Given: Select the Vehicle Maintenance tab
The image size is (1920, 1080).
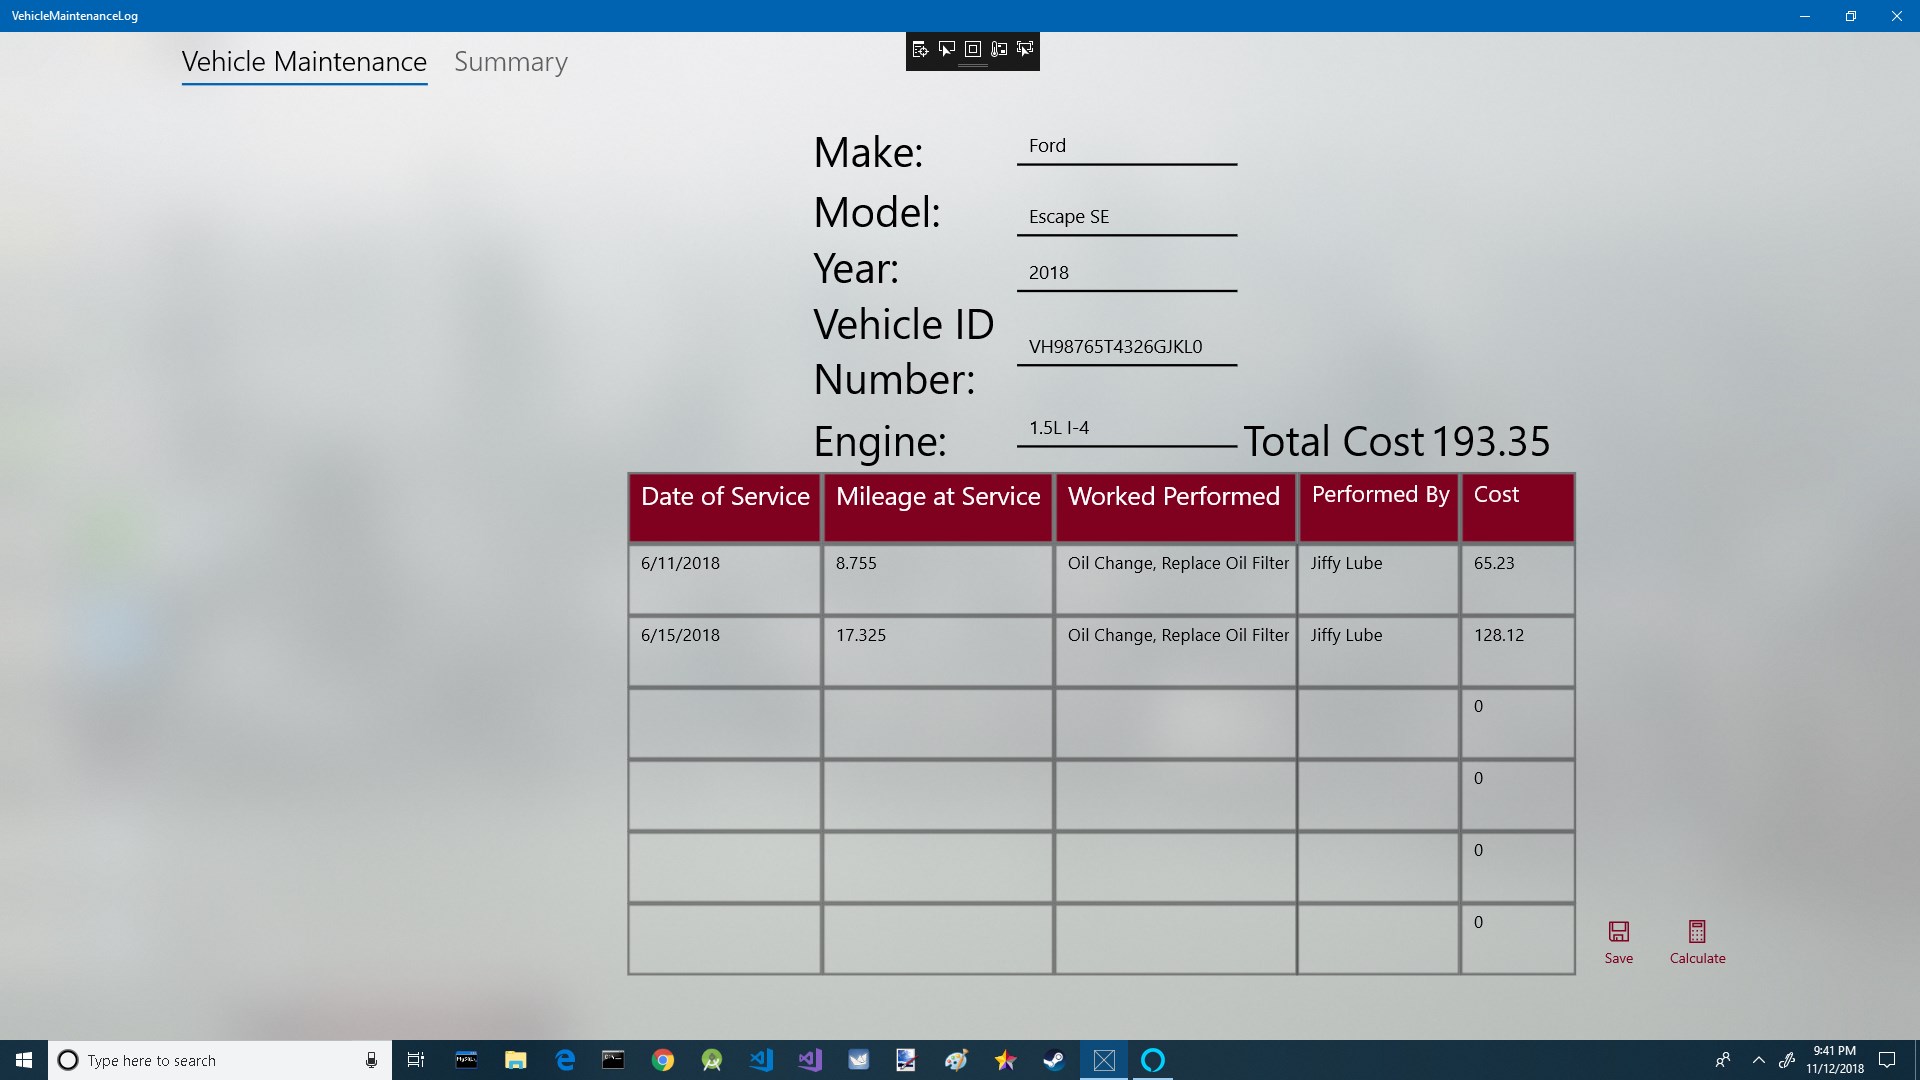Looking at the screenshot, I should (303, 61).
